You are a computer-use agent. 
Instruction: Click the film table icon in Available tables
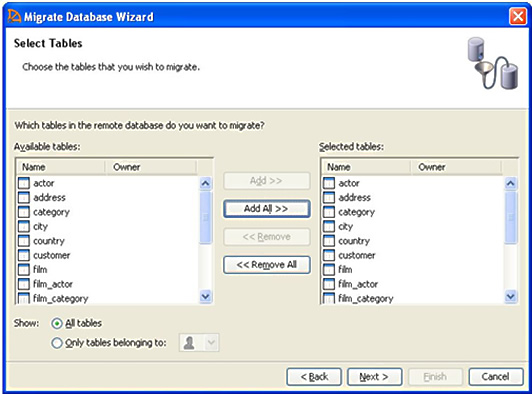point(24,269)
